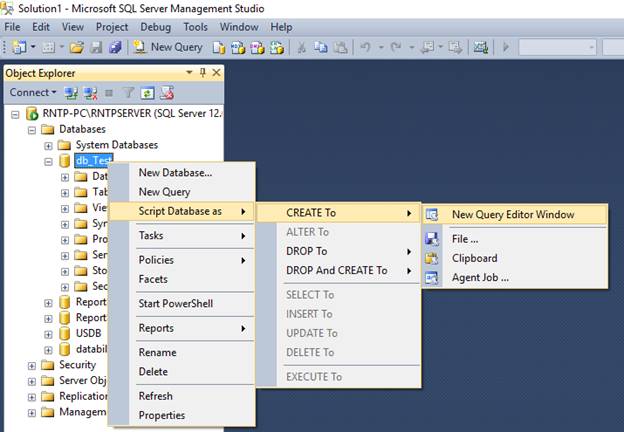Click the Refresh icon in Object Explorer
The width and height of the screenshot is (624, 432).
pos(147,93)
